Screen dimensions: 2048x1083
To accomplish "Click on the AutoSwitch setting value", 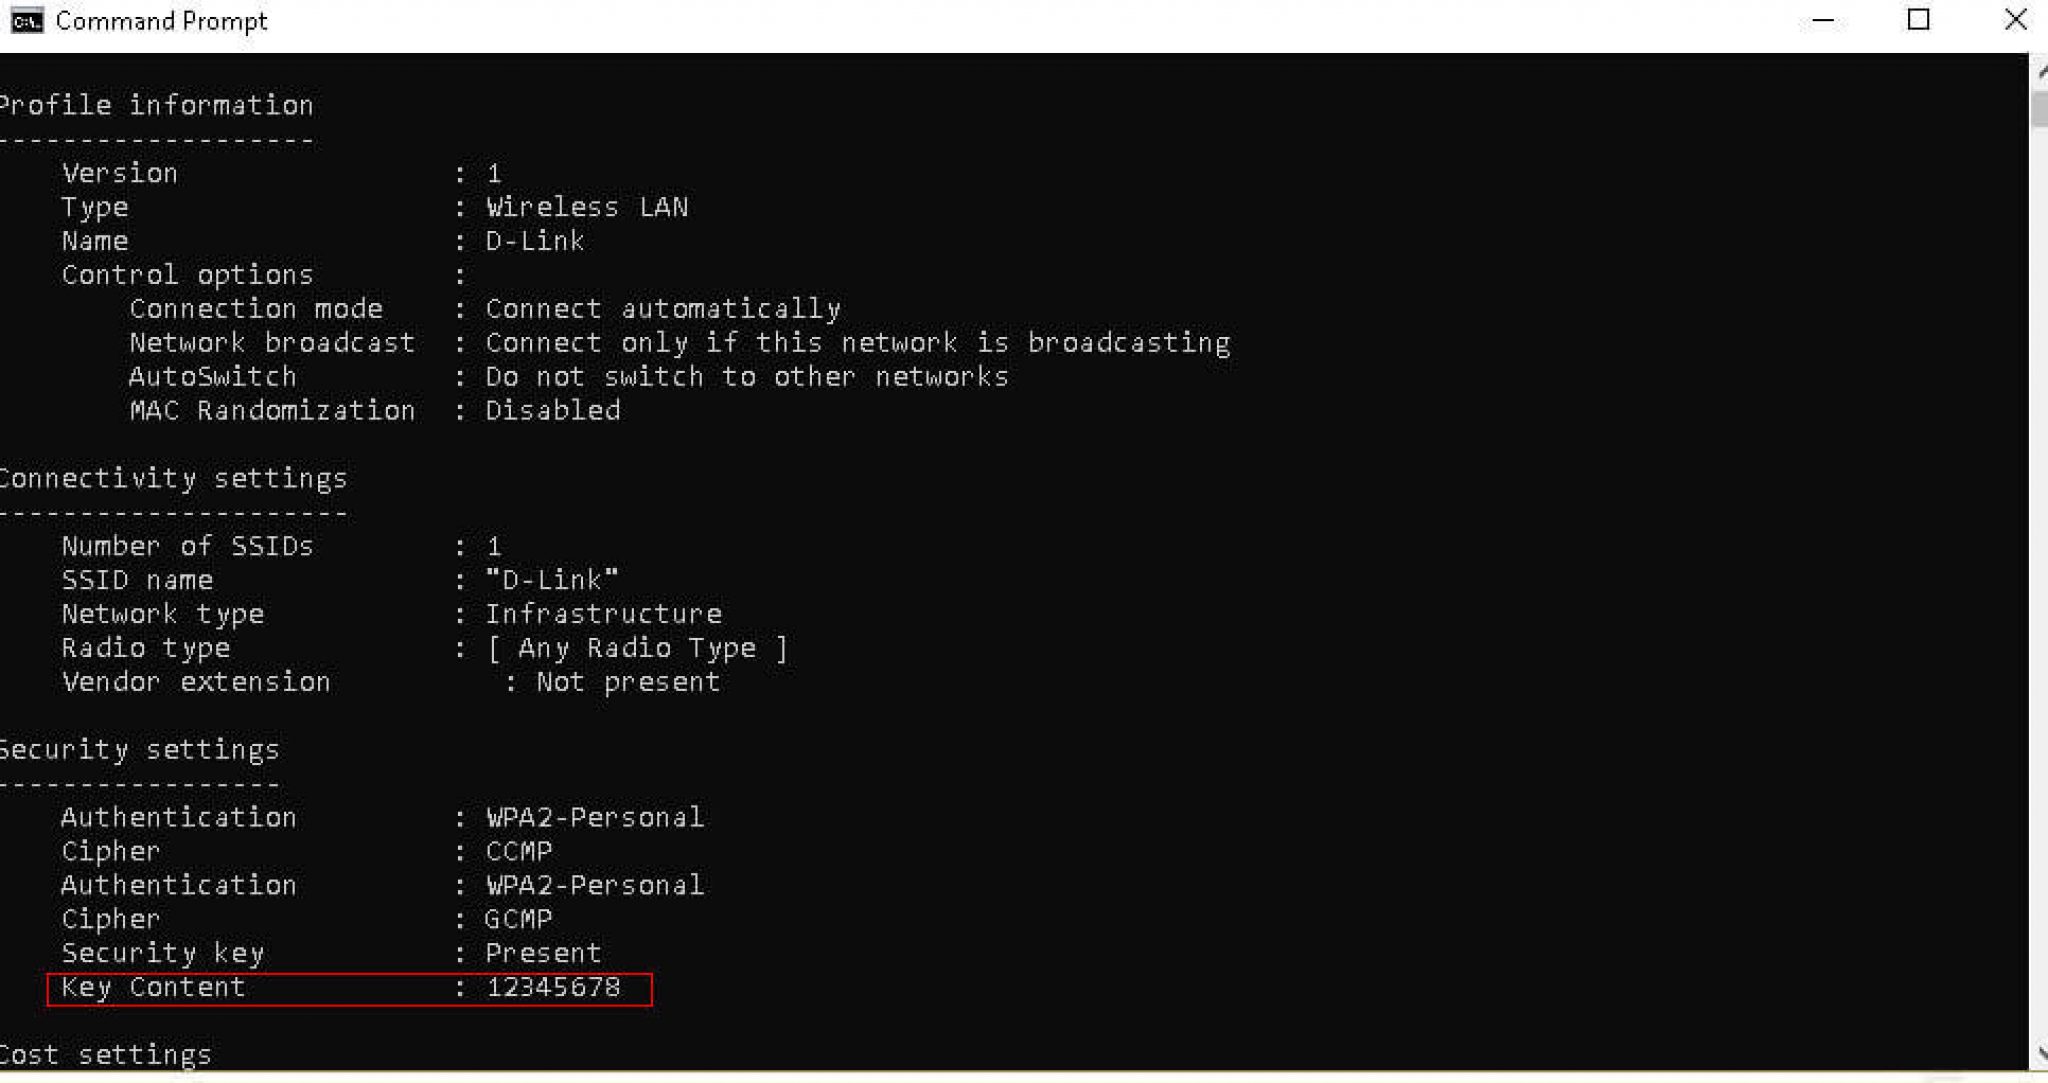I will click(x=746, y=376).
